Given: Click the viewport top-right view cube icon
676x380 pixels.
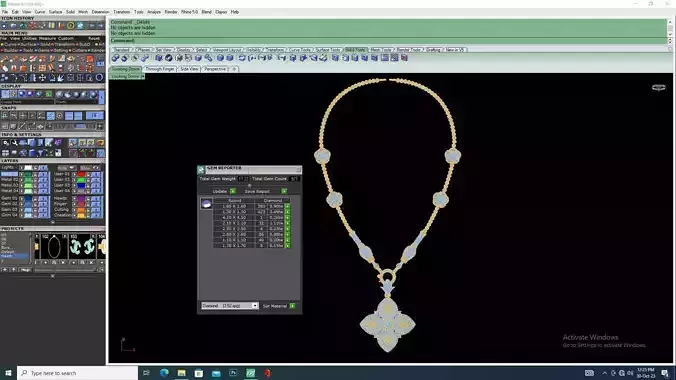Looking at the screenshot, I should [x=658, y=88].
